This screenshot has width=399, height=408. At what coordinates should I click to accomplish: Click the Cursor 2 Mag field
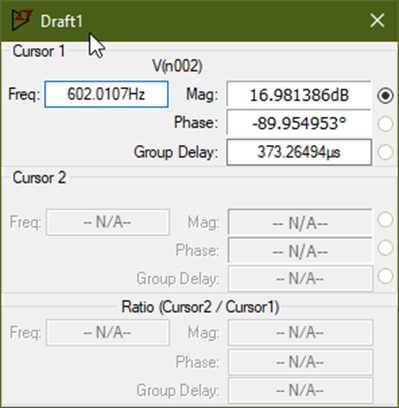coord(300,222)
